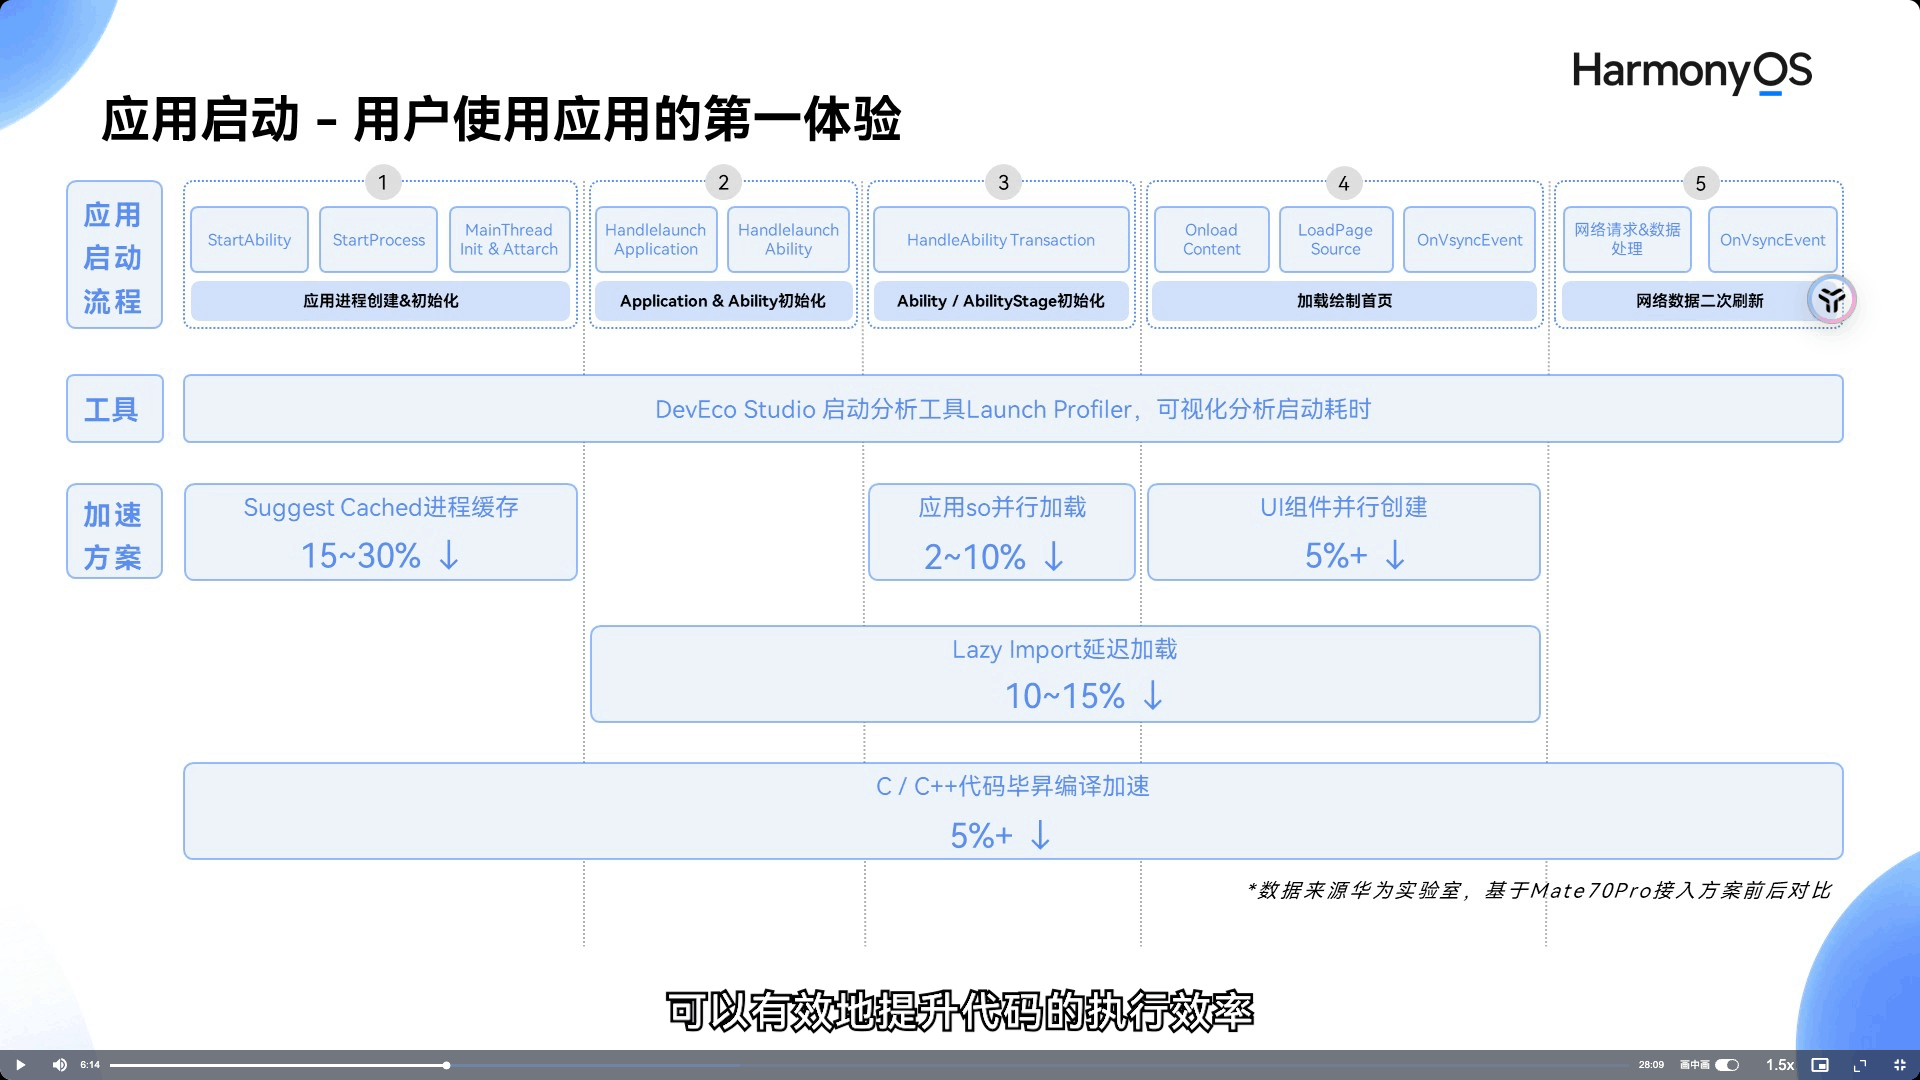1920x1080 pixels.
Task: Select the 加速方案 side label
Action: (x=114, y=532)
